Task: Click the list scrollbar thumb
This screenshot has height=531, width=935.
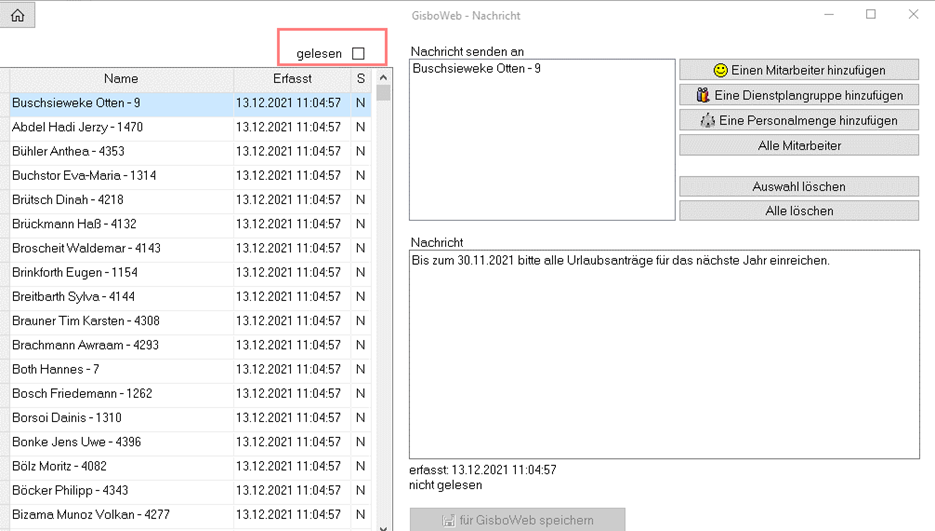Action: click(x=383, y=94)
